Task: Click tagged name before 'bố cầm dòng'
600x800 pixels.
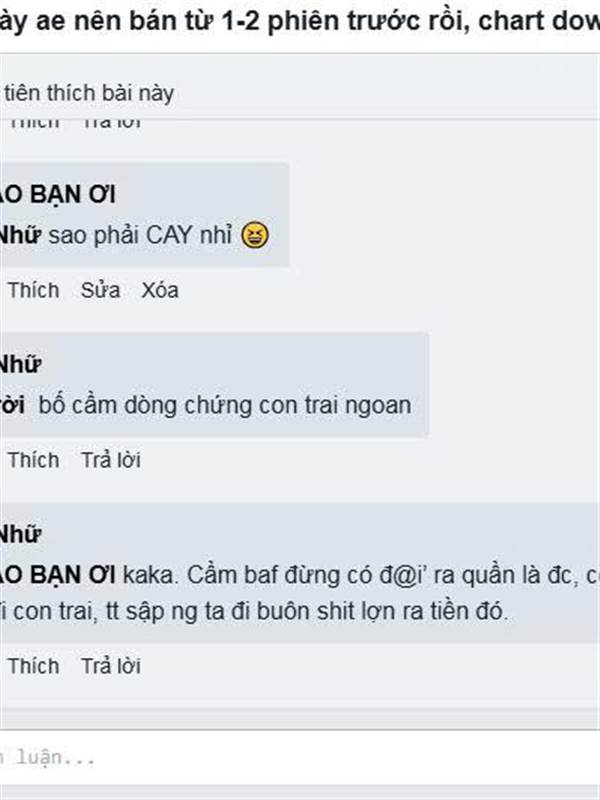Action: (x=12, y=406)
